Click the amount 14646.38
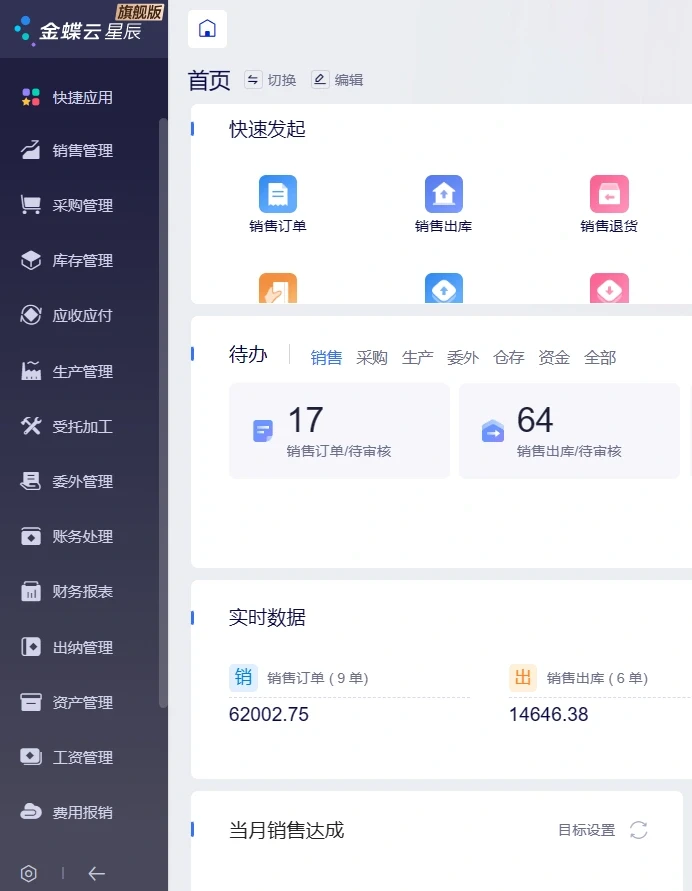Screen dimensions: 692x891 tap(548, 714)
